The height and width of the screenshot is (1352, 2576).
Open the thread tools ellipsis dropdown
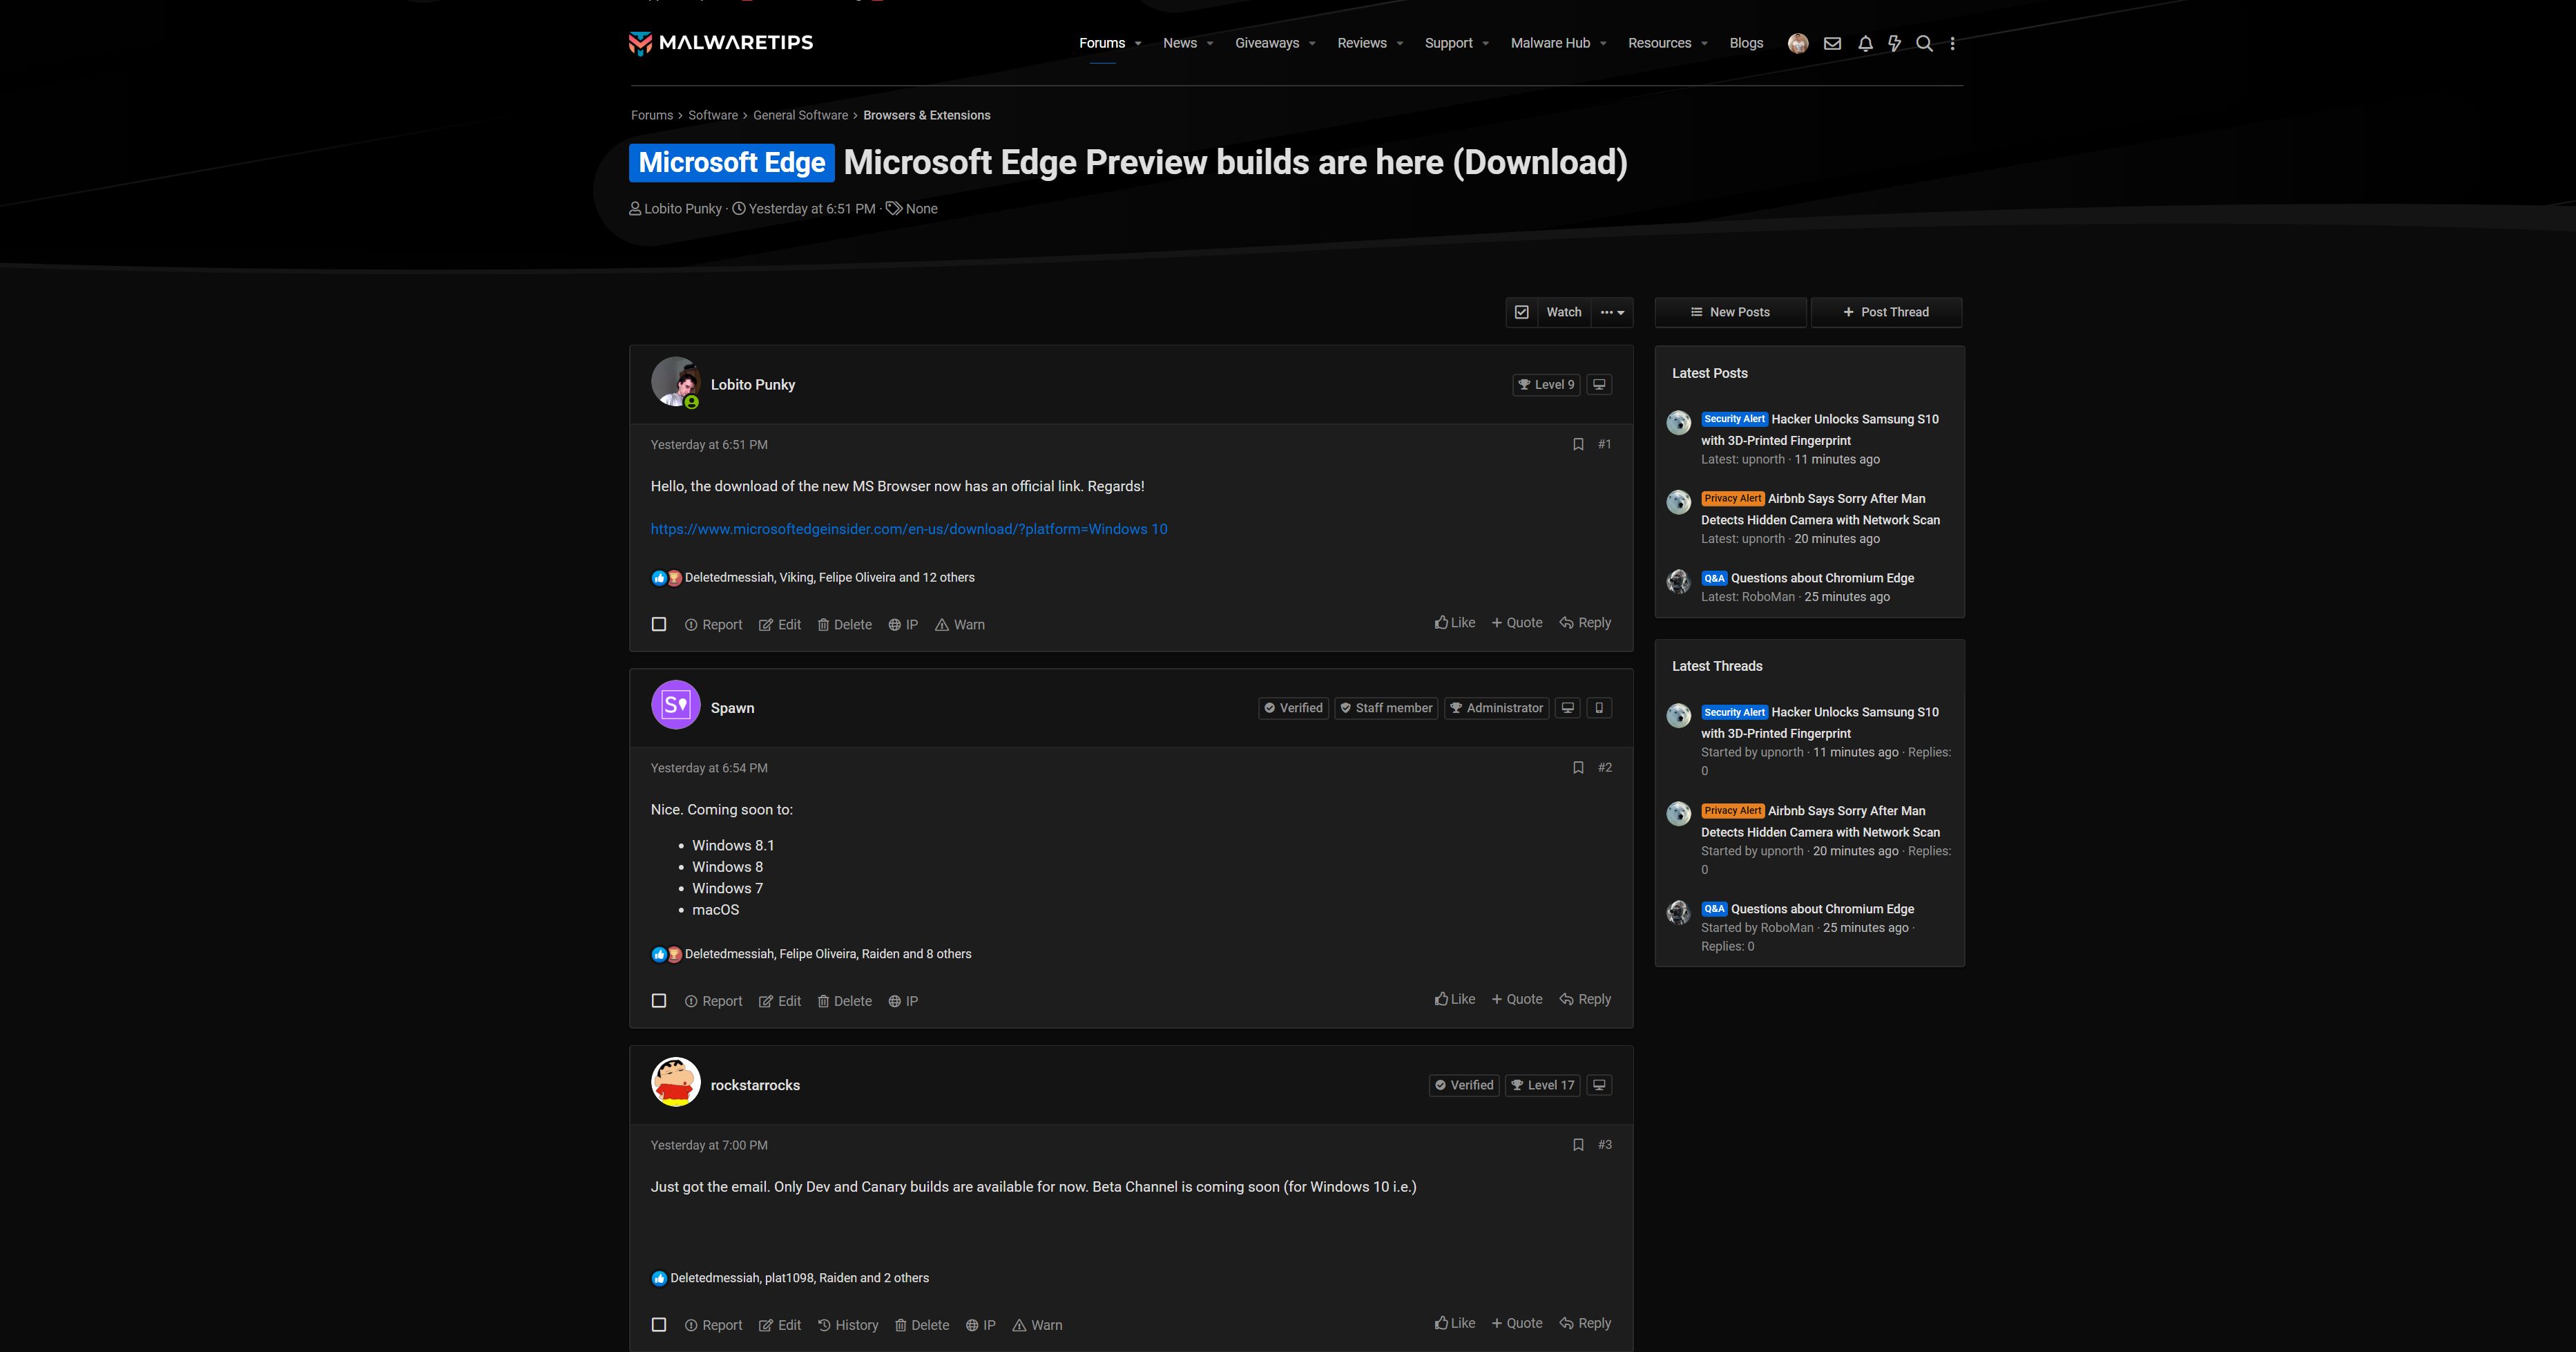tap(1611, 312)
